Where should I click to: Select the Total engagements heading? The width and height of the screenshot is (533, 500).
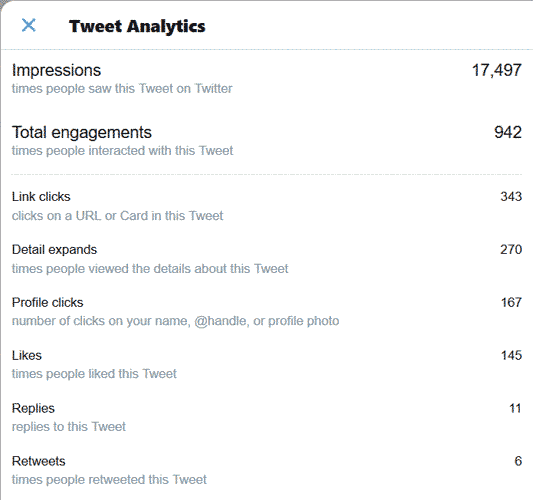tap(82, 133)
